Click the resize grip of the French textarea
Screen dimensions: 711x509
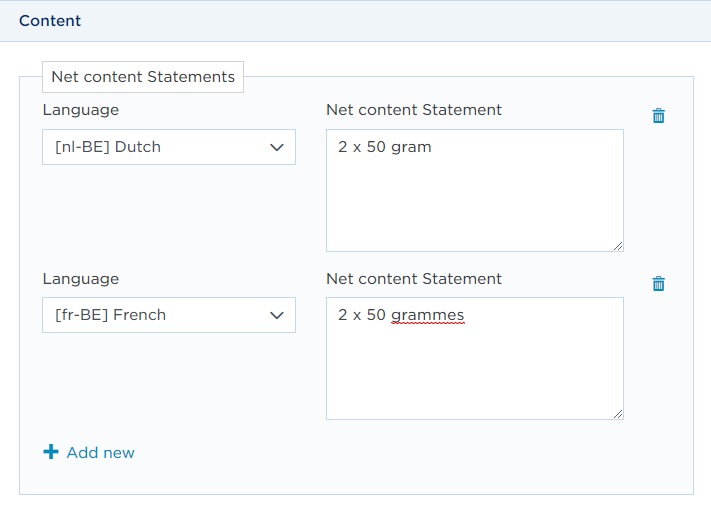pos(618,414)
